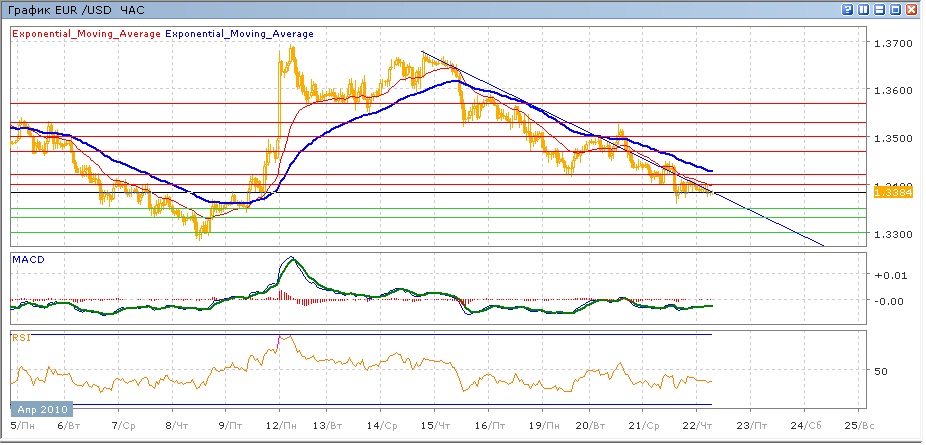This screenshot has width=926, height=445.
Task: Click the RSI 50 level label
Action: [x=881, y=371]
